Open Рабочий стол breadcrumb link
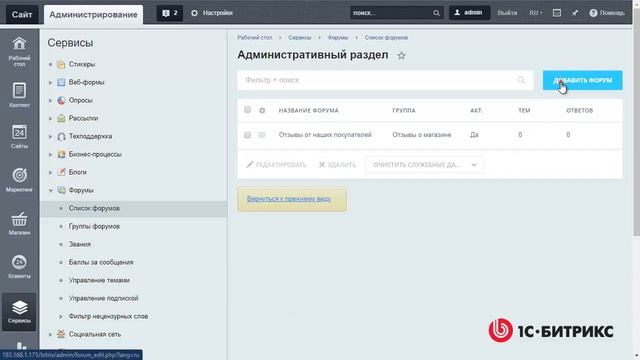This screenshot has width=640, height=360. tap(255, 38)
